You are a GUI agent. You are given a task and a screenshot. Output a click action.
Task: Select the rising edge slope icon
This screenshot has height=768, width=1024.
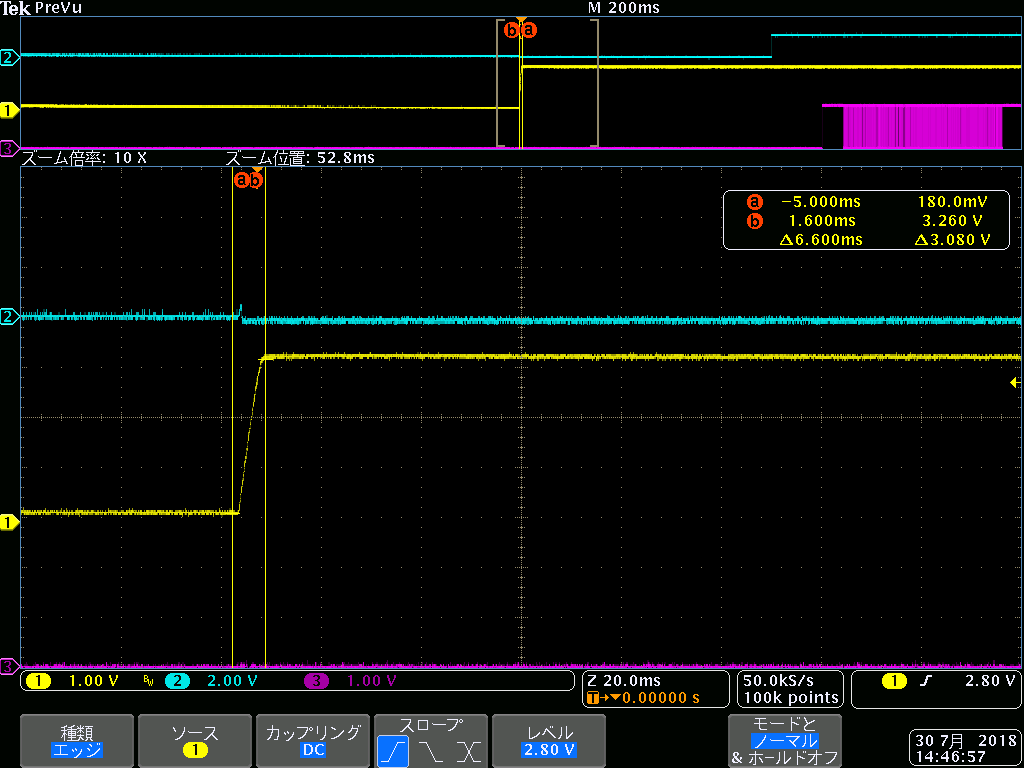(x=393, y=752)
